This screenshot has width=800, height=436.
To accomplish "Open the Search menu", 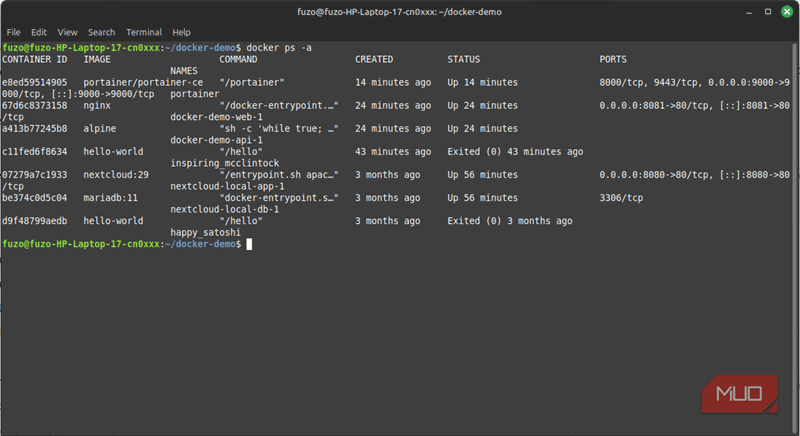I will 101,32.
